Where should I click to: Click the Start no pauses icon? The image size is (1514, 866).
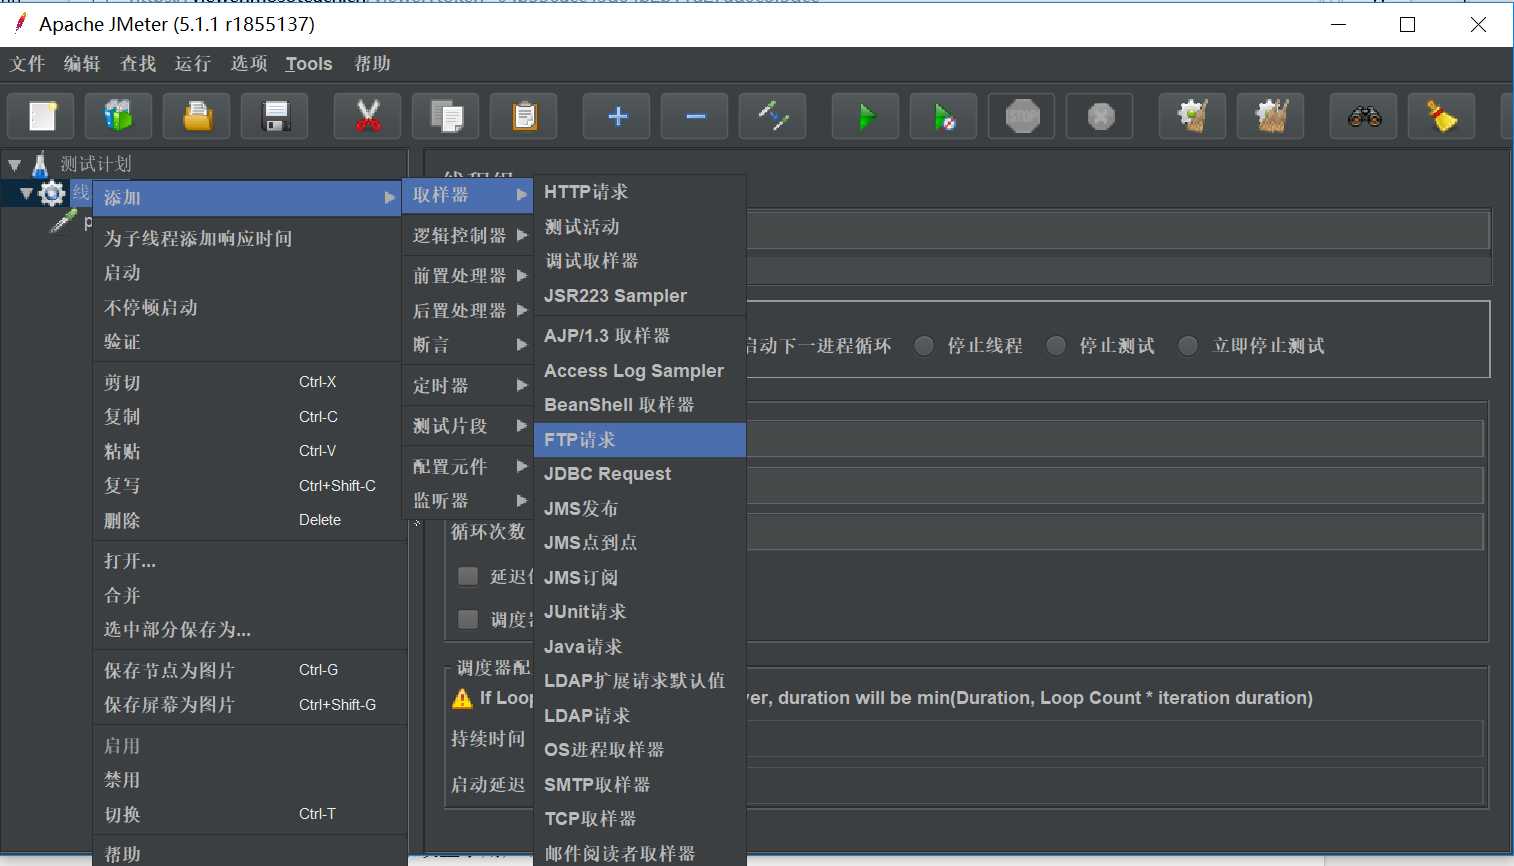(x=944, y=117)
